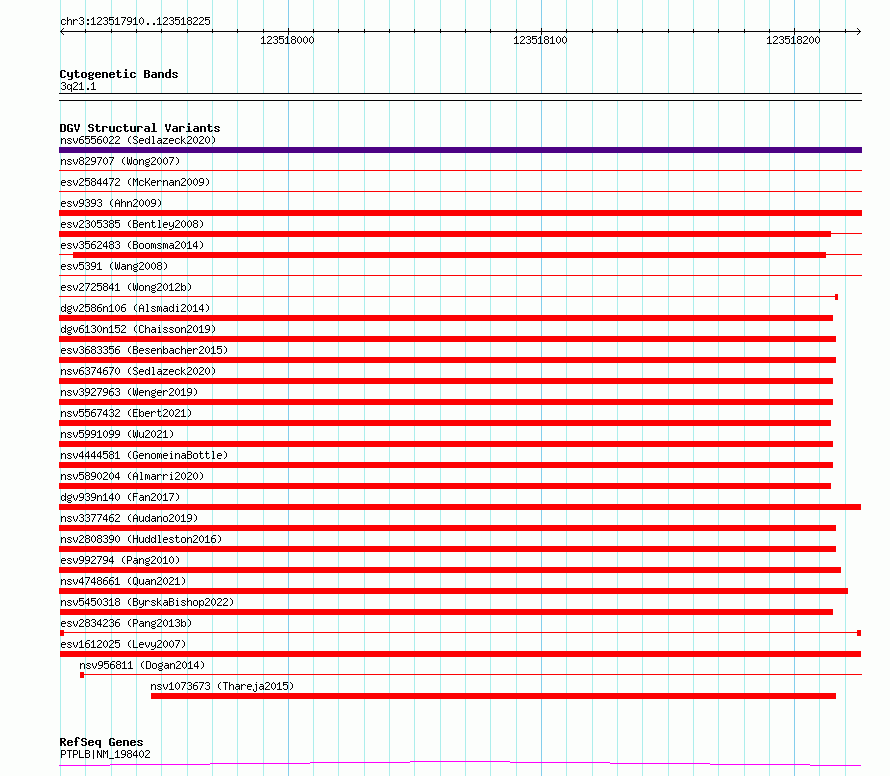Click the dgv2586n106 (Alsmadi2014) label

pyautogui.click(x=135, y=308)
